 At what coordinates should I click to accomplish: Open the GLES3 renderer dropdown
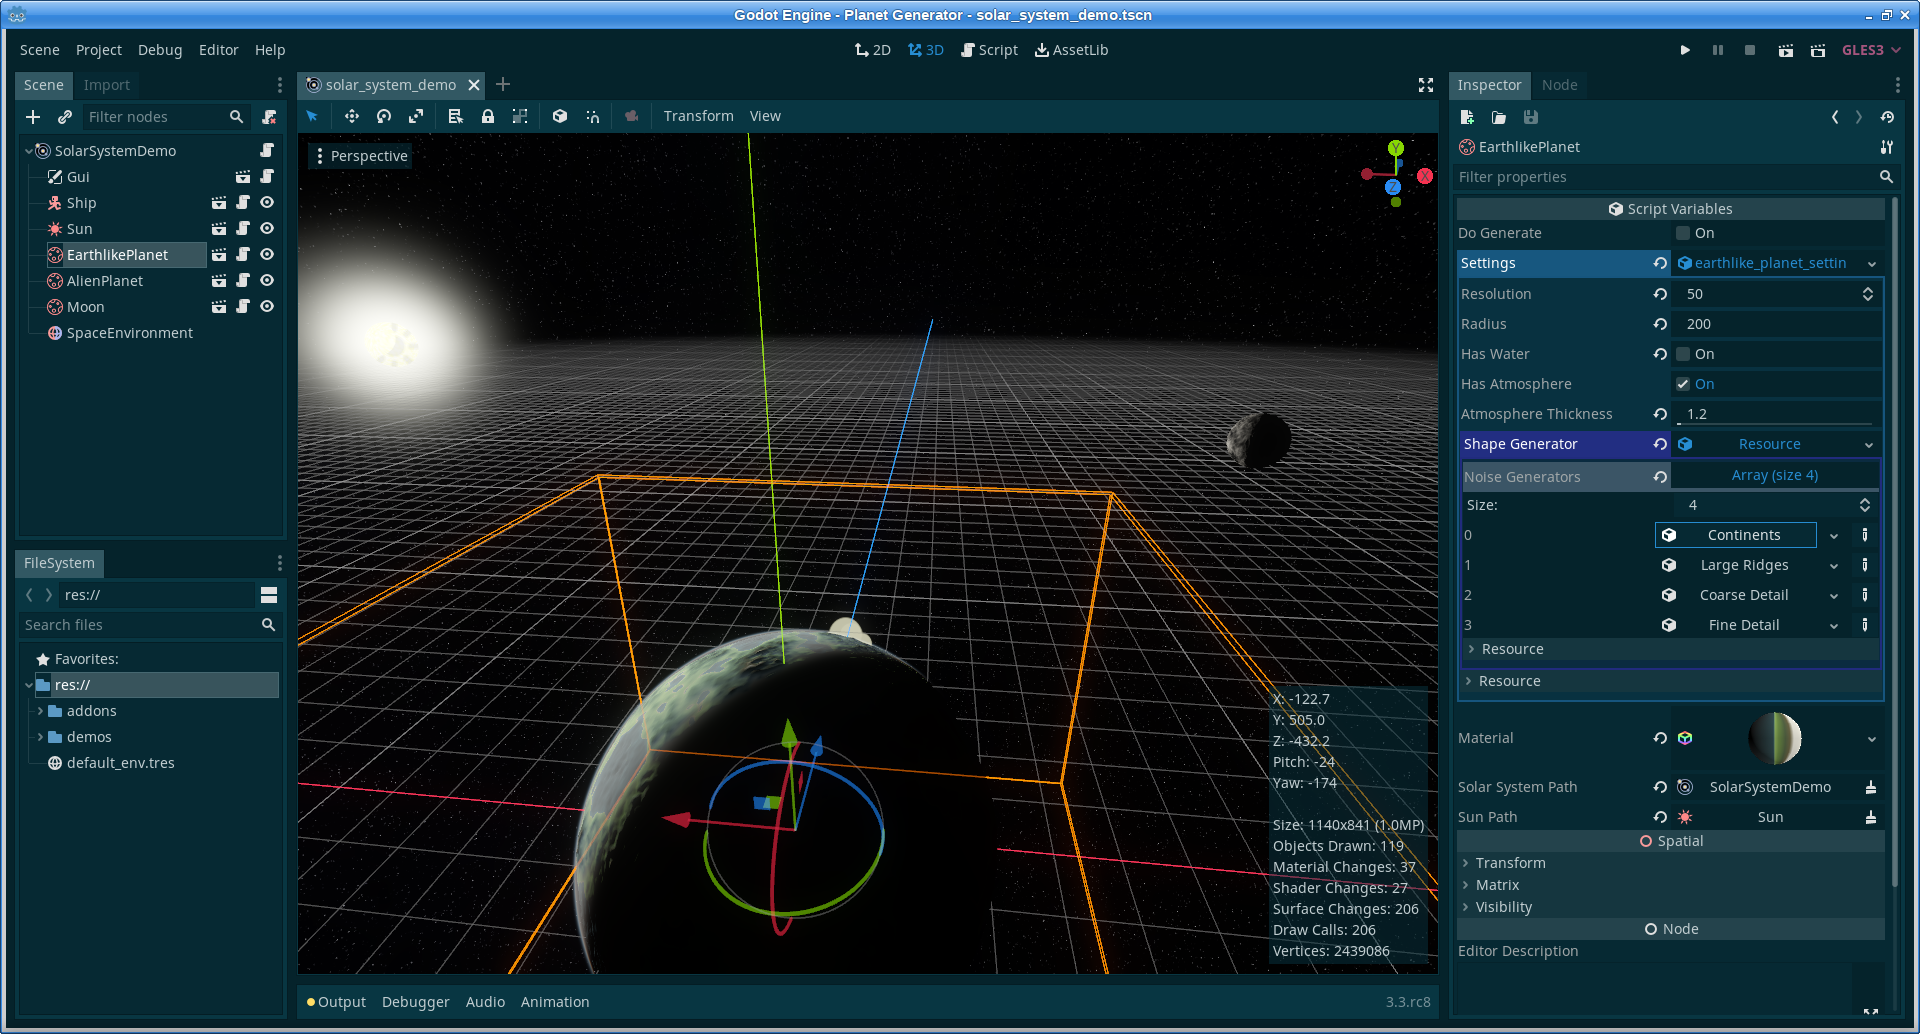(1871, 50)
